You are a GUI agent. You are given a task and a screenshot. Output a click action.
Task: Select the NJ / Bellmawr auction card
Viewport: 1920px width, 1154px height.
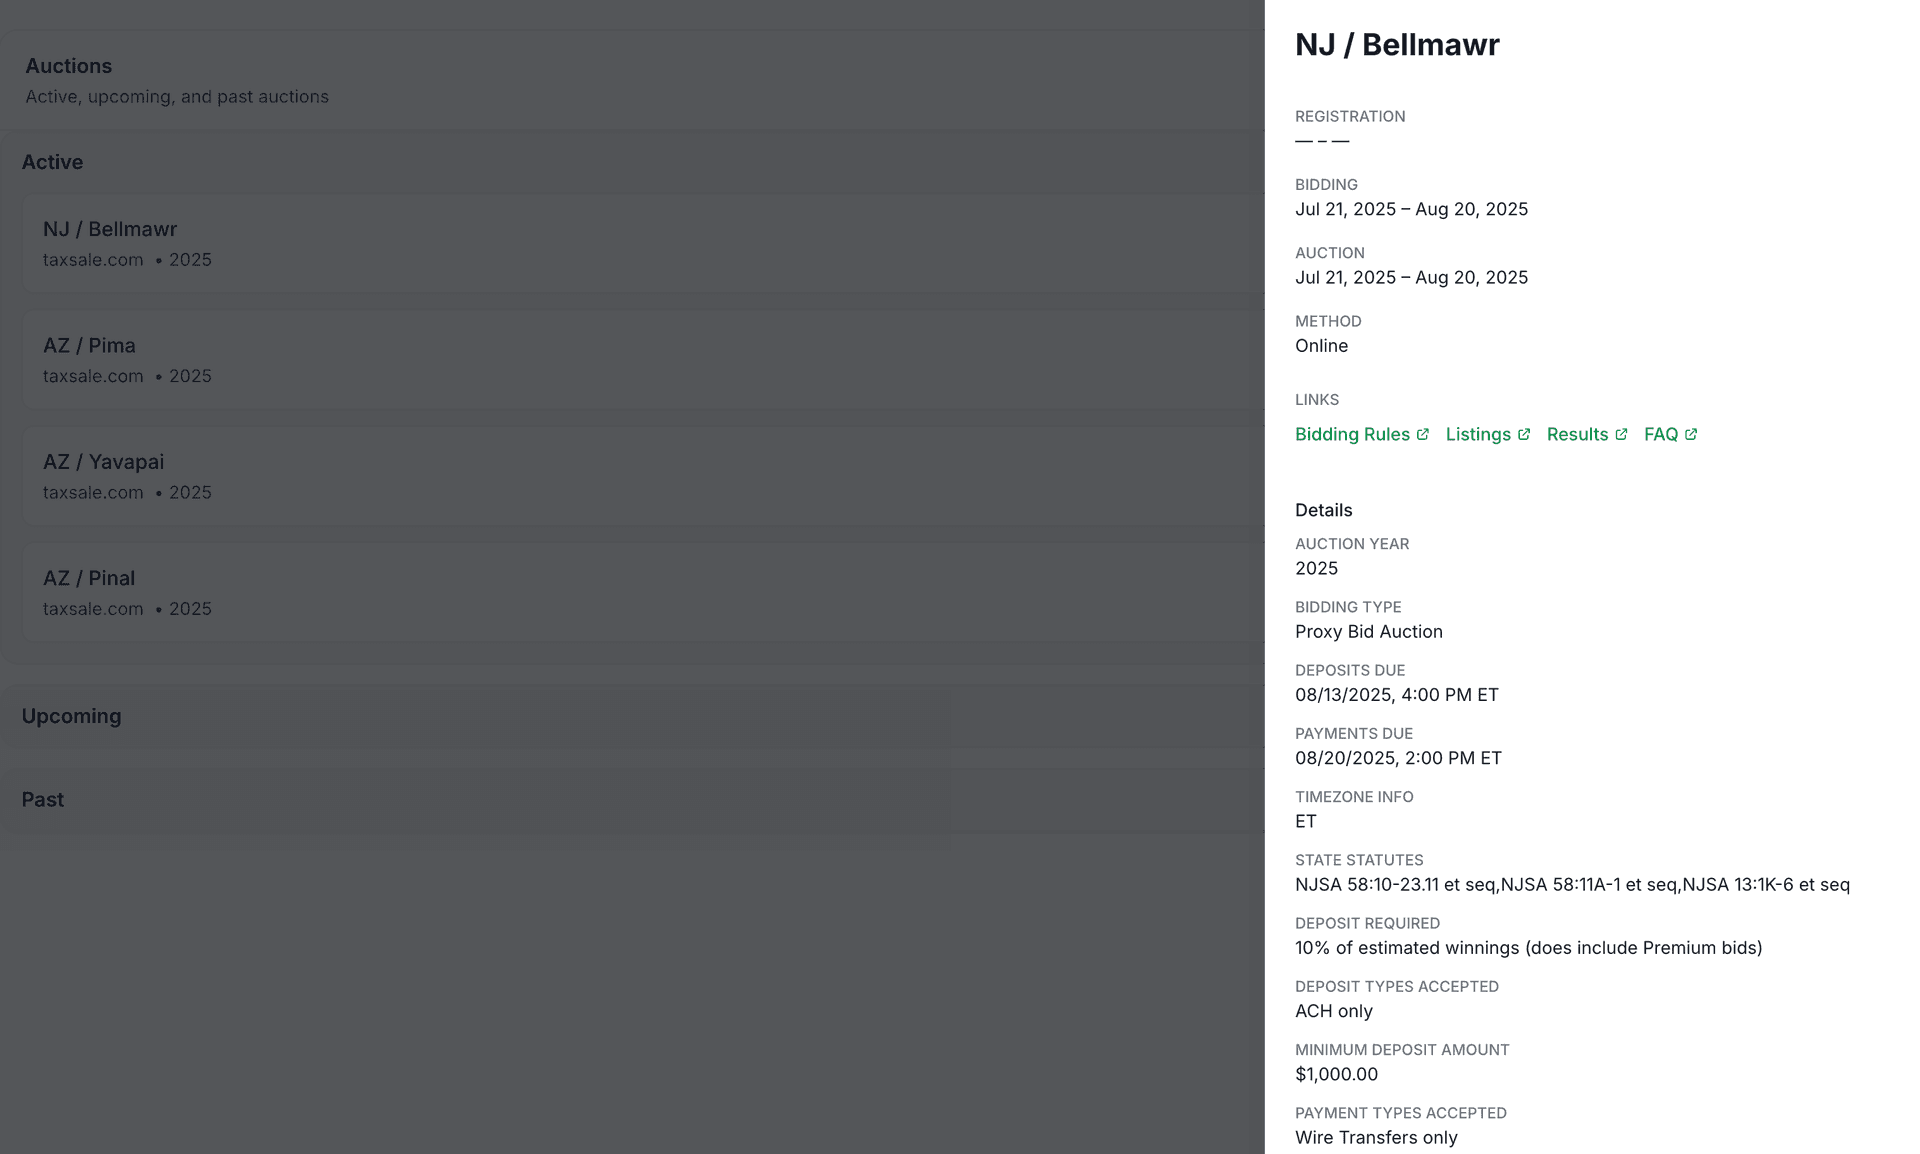pyautogui.click(x=400, y=243)
